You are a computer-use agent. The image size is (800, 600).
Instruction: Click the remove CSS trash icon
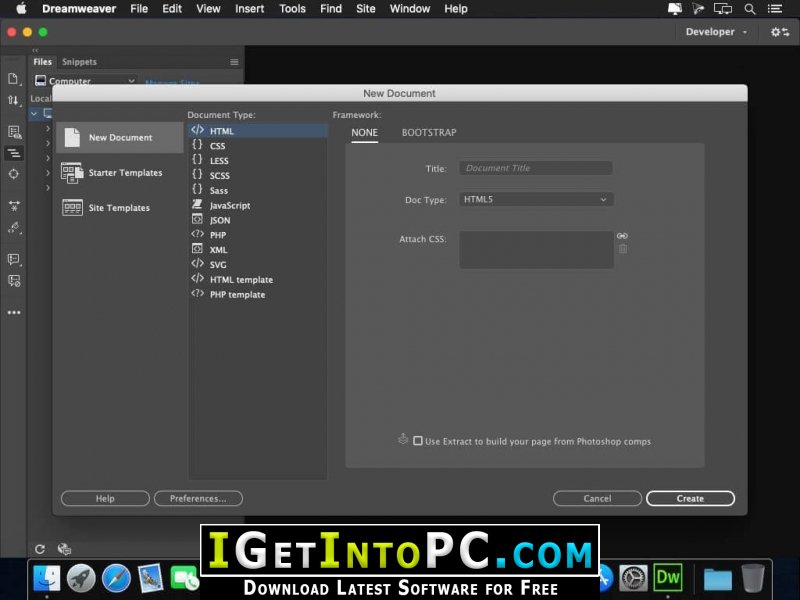pos(622,249)
